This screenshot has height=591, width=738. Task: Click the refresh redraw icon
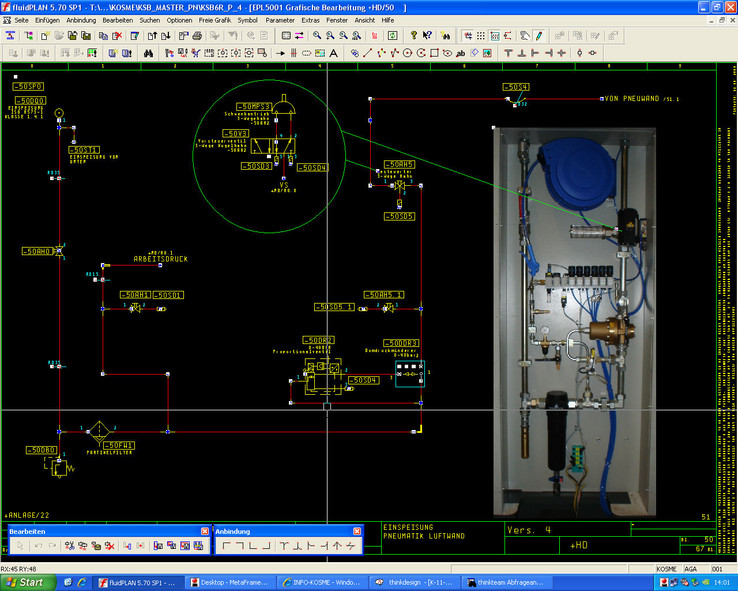(392, 35)
